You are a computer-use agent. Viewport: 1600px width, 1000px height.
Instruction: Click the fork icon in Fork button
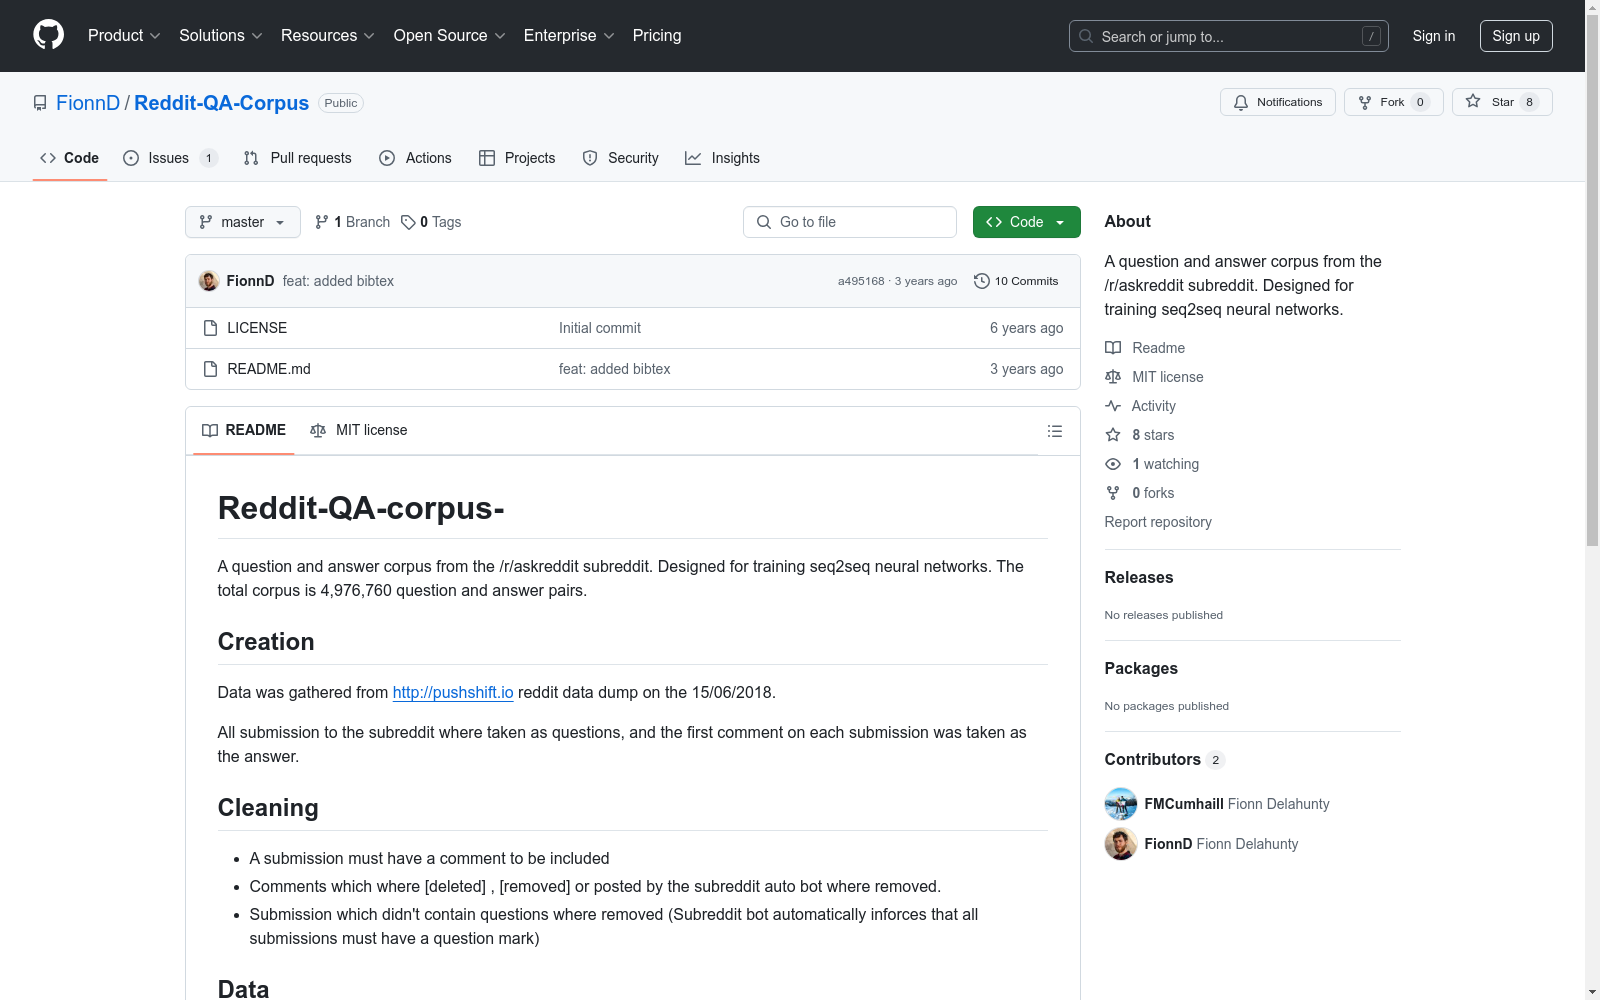pyautogui.click(x=1365, y=102)
